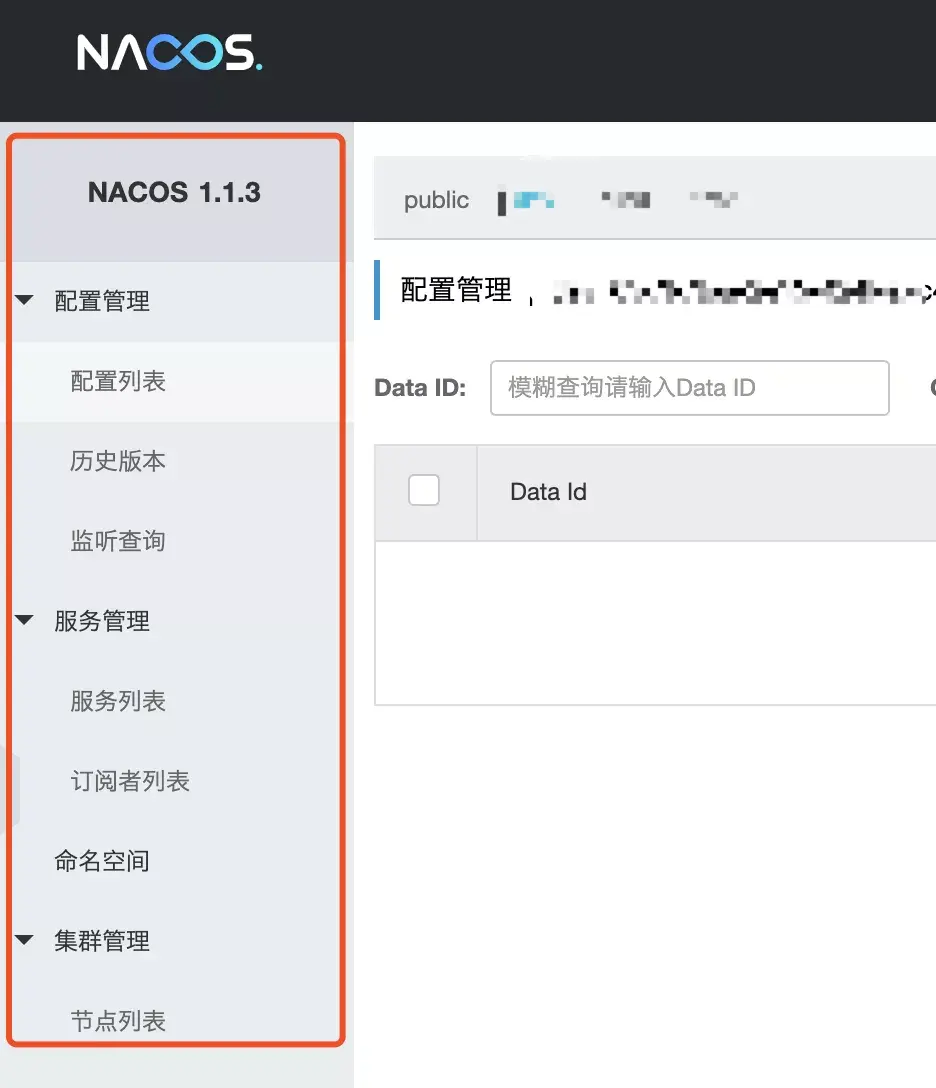The image size is (936, 1088).
Task: Collapse the 配置管理 menu arrow
Action: 24,300
